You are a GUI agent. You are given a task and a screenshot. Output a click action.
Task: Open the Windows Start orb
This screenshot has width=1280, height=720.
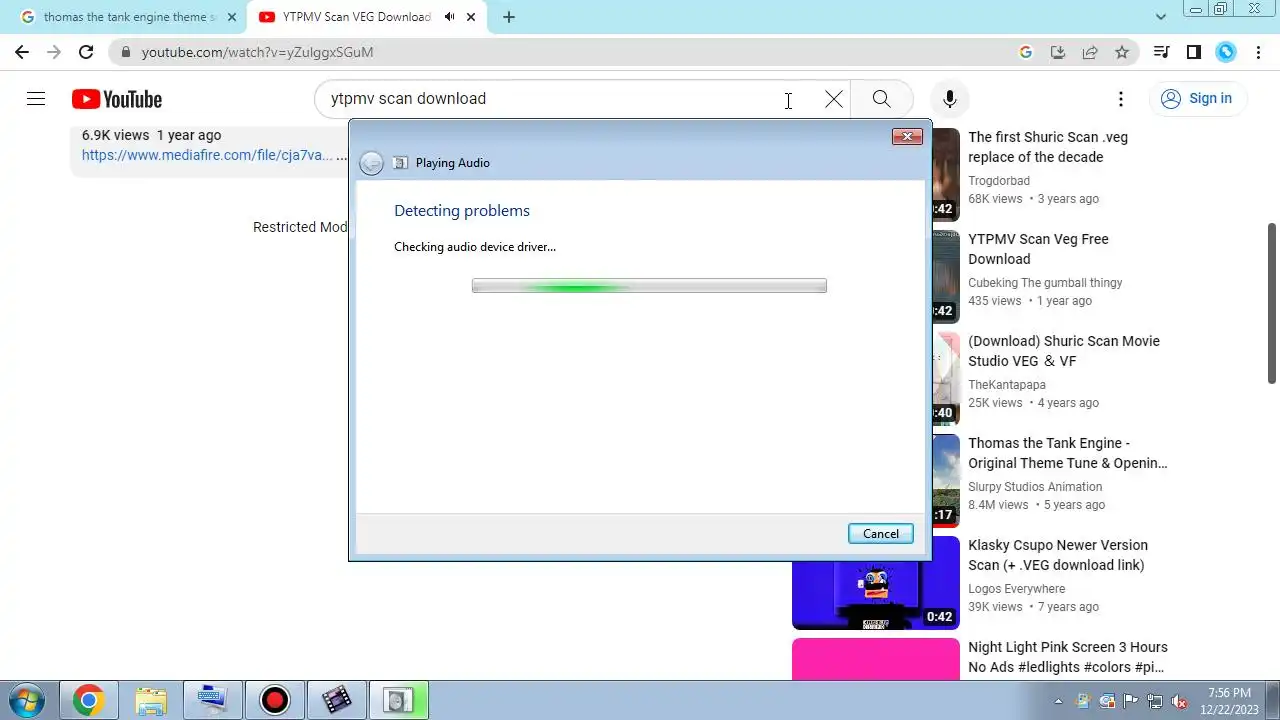click(26, 700)
